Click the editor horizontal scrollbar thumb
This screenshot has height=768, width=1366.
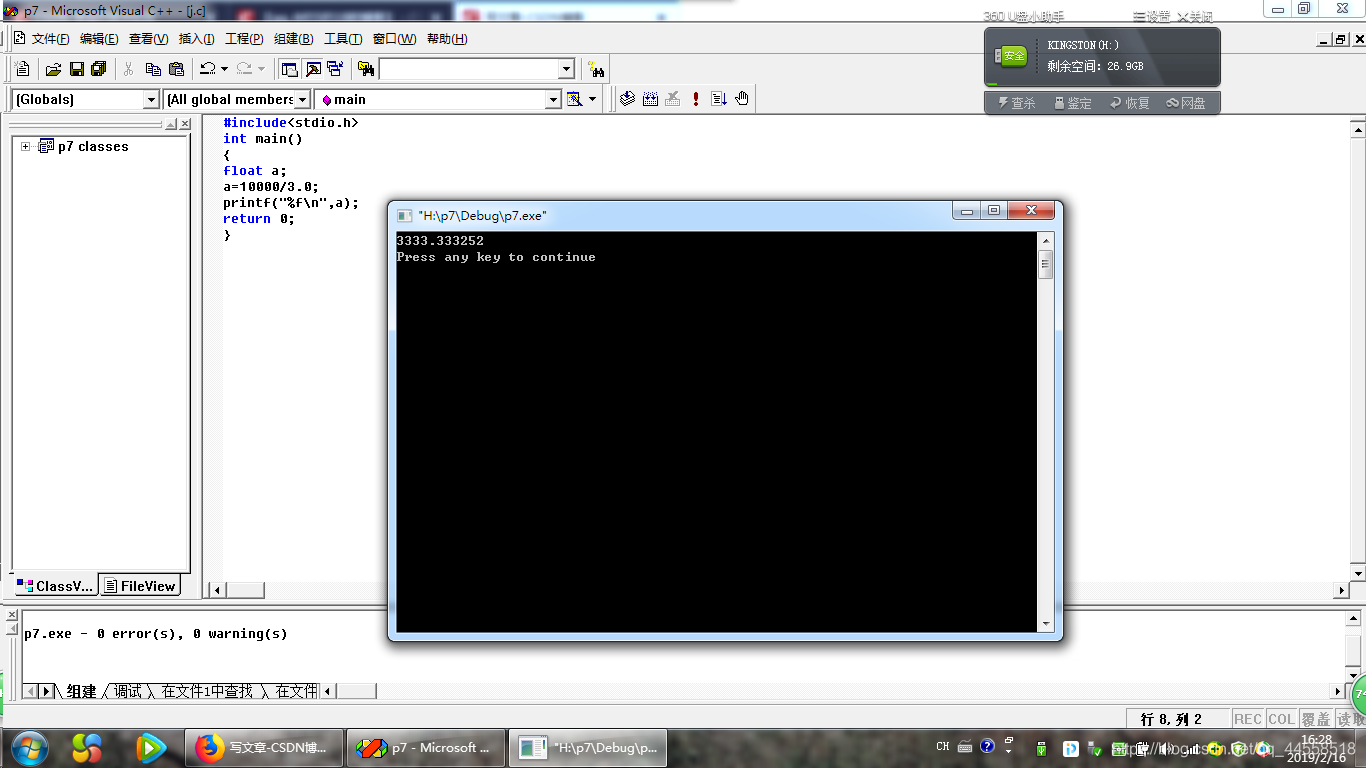click(x=245, y=590)
